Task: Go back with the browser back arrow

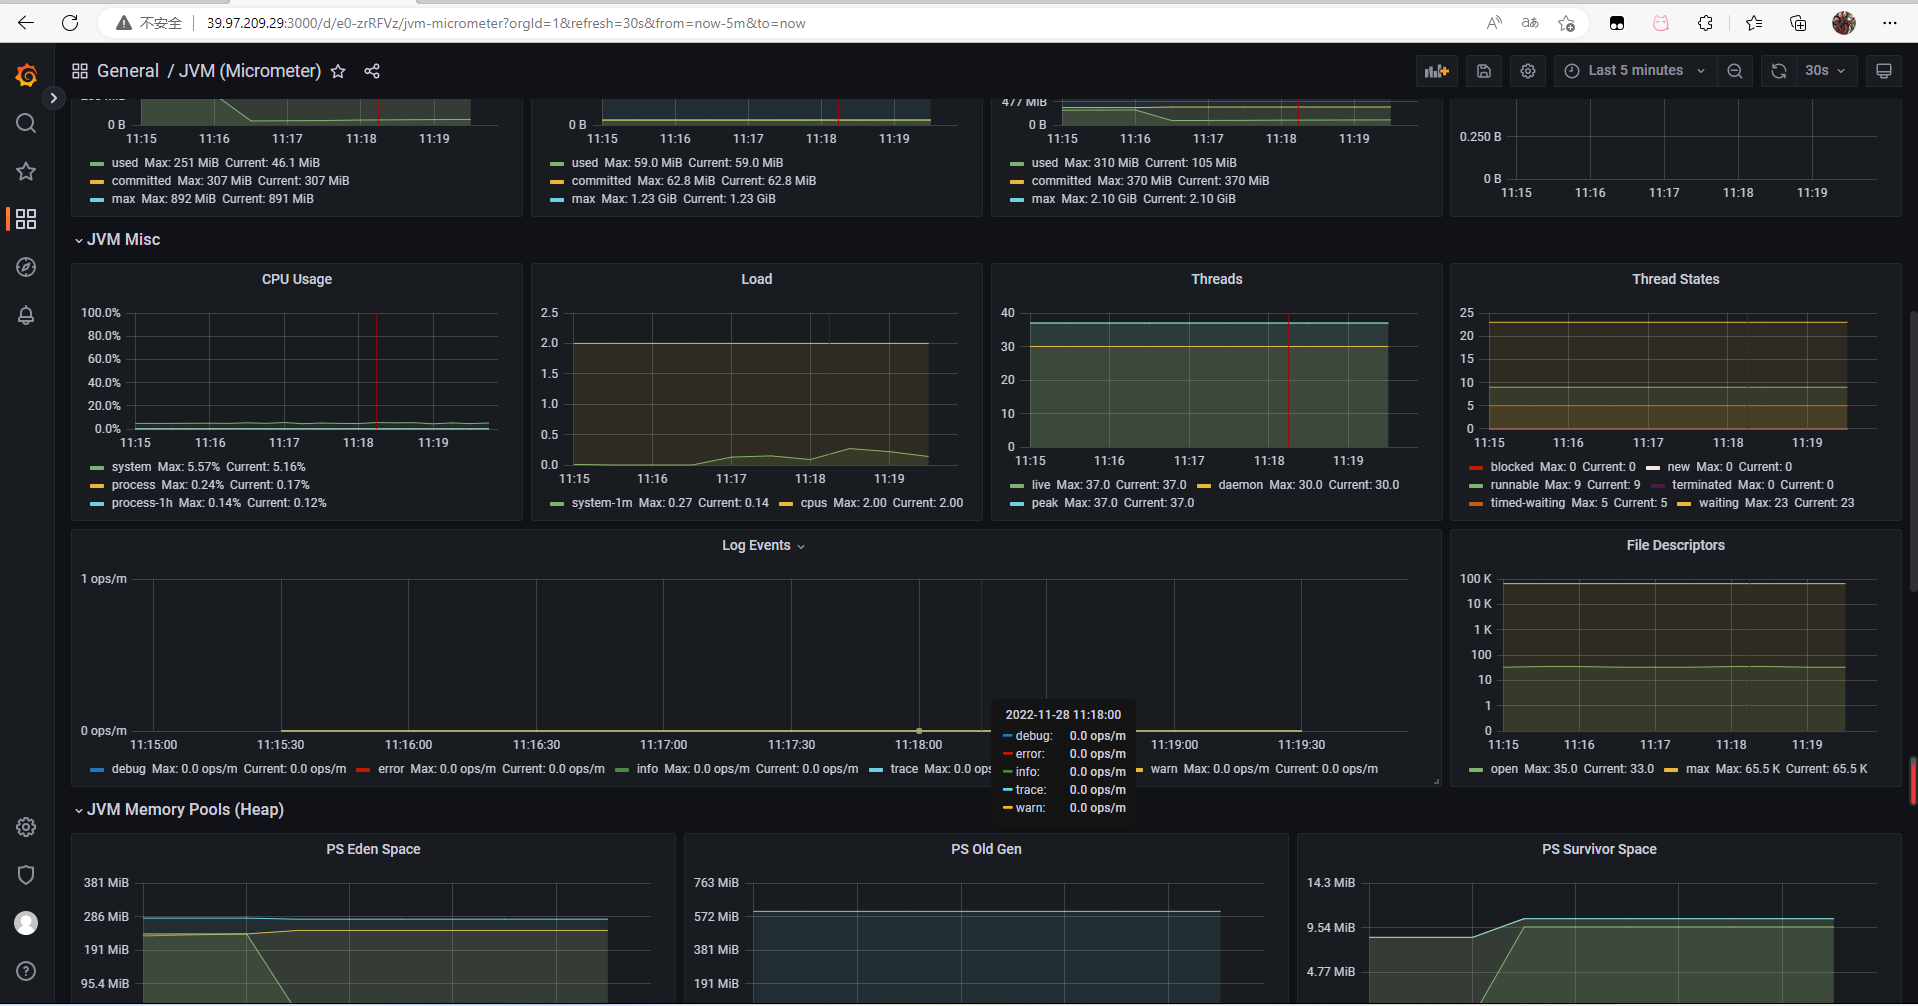Action: pos(26,23)
